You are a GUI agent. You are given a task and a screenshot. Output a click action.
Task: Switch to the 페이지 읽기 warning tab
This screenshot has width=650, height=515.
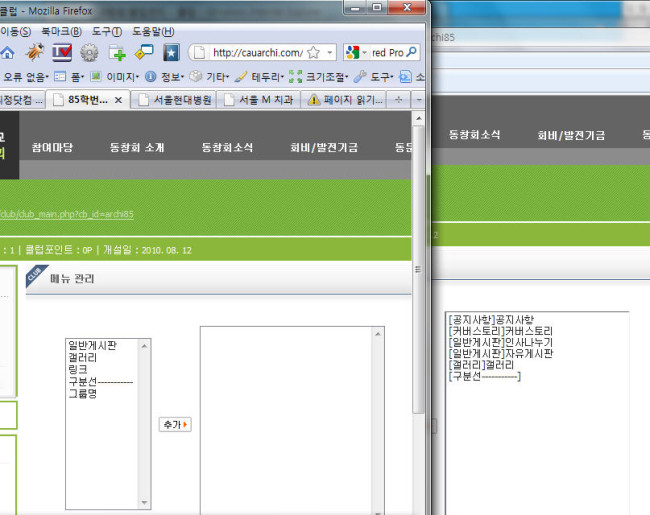344,100
